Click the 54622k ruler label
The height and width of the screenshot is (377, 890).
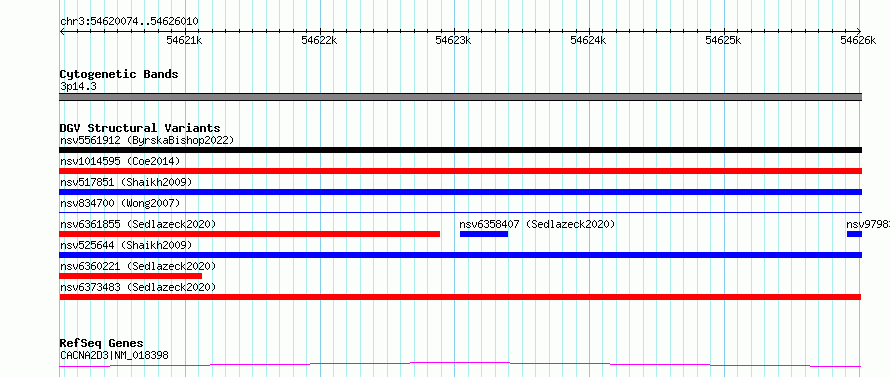point(319,40)
